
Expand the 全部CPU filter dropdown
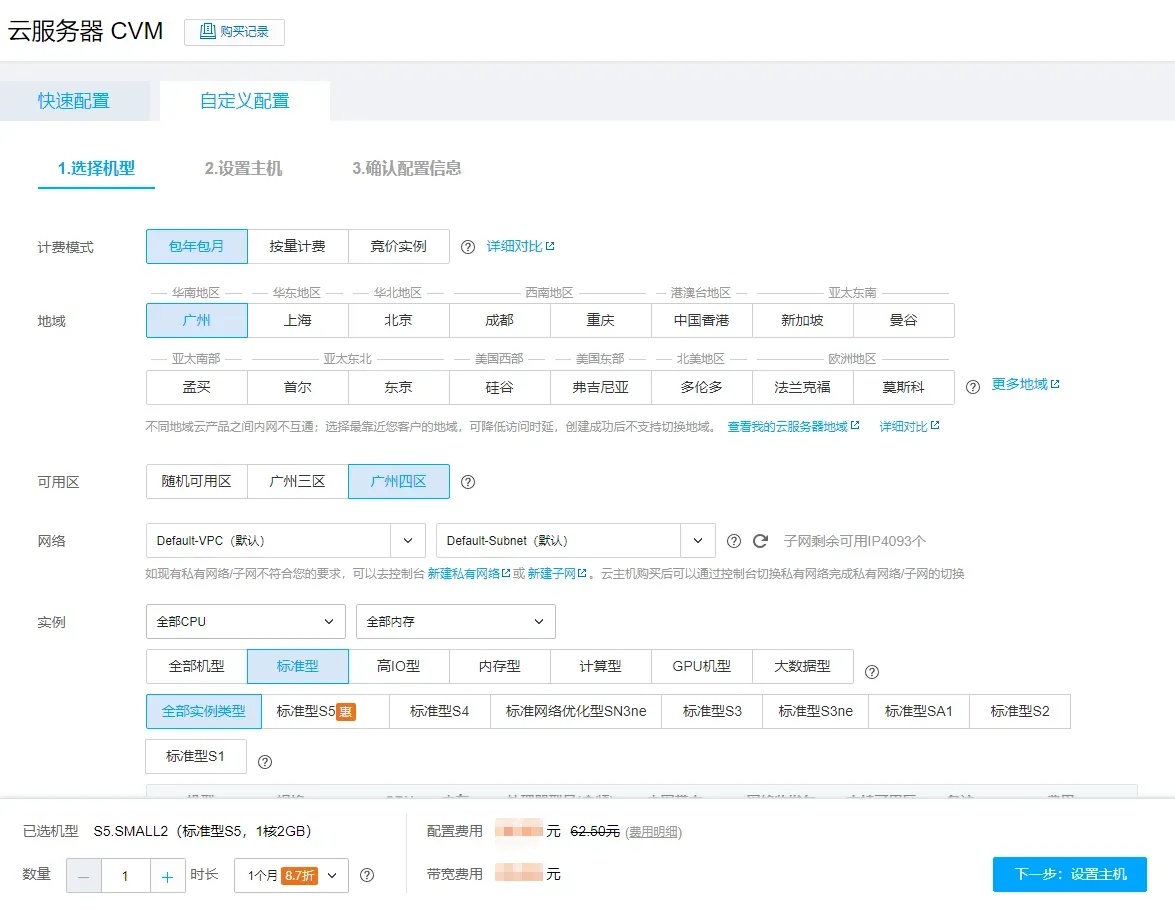pyautogui.click(x=246, y=622)
